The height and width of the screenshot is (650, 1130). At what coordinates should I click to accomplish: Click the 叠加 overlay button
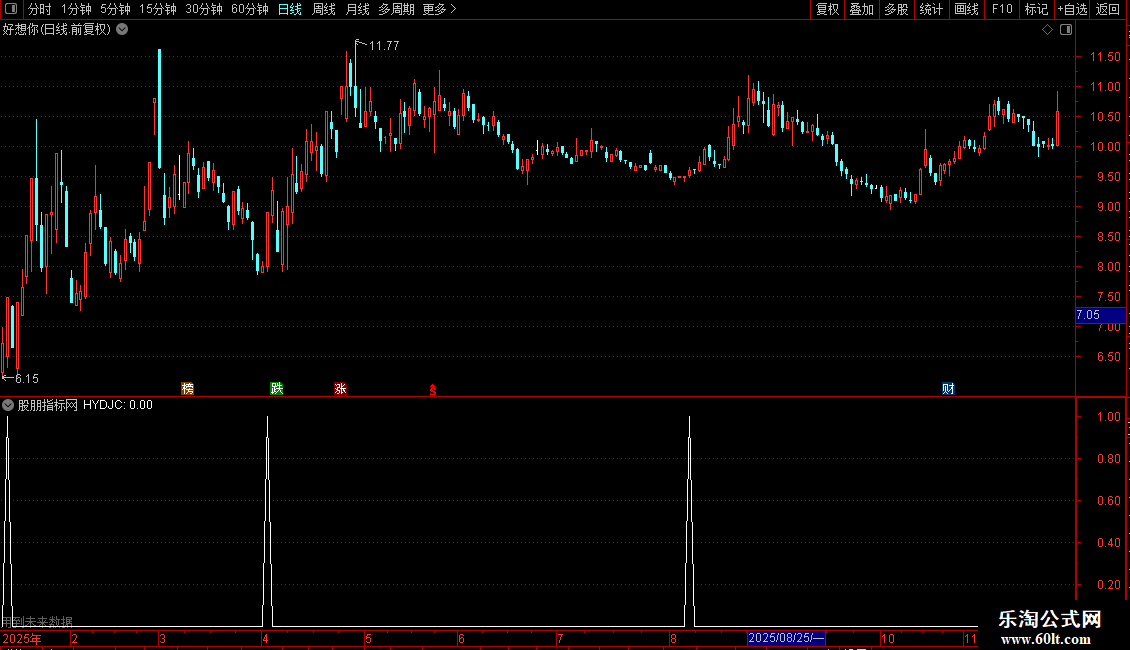[x=861, y=9]
